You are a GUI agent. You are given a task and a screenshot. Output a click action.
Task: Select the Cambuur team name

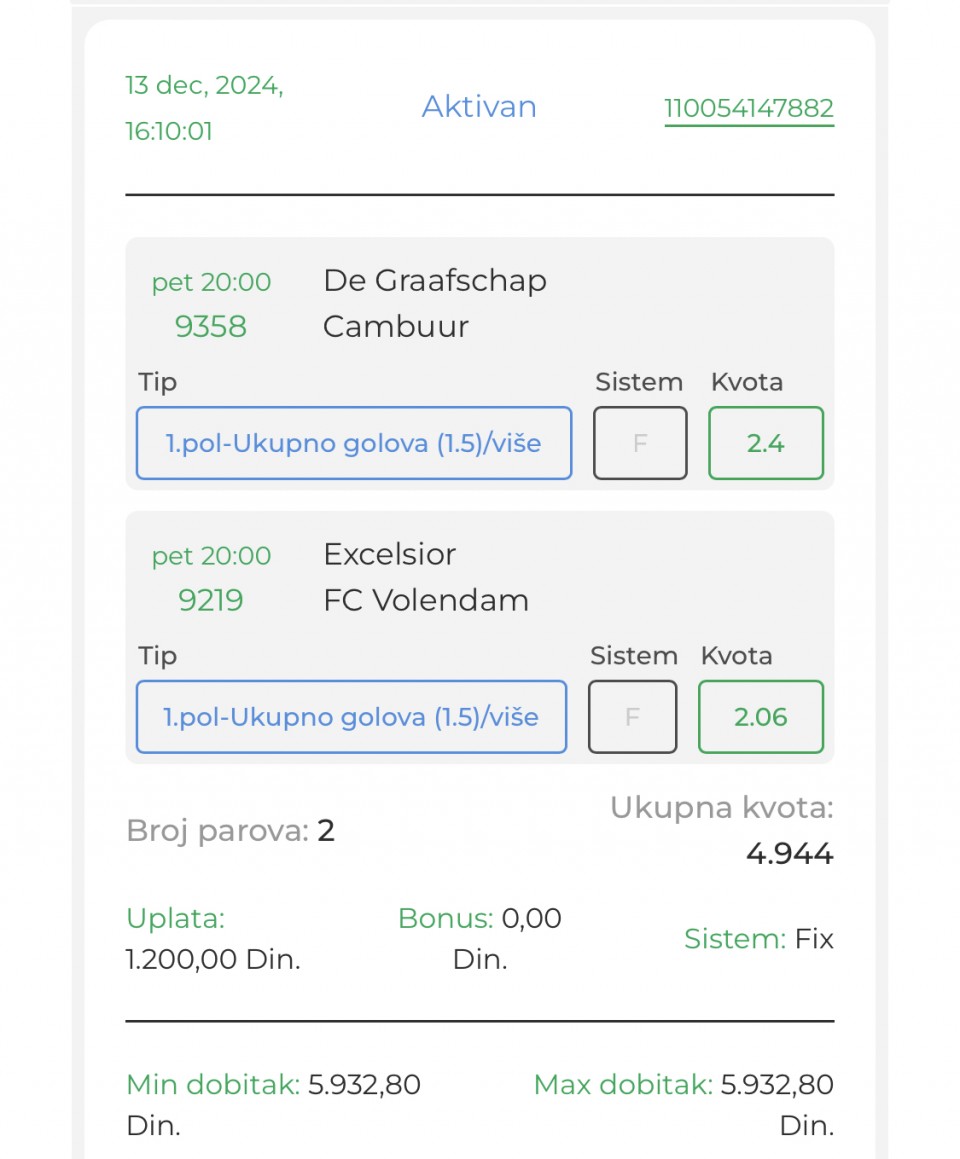click(396, 327)
